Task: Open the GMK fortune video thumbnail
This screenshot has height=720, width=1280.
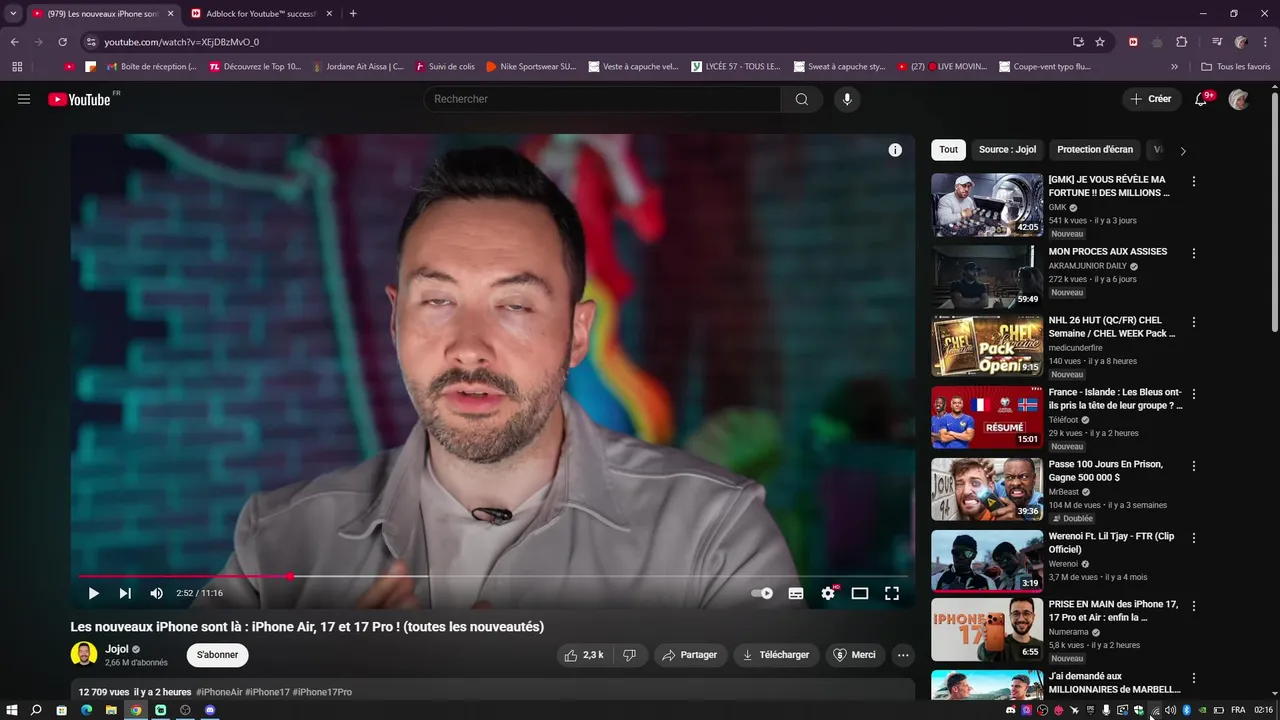Action: [x=987, y=205]
